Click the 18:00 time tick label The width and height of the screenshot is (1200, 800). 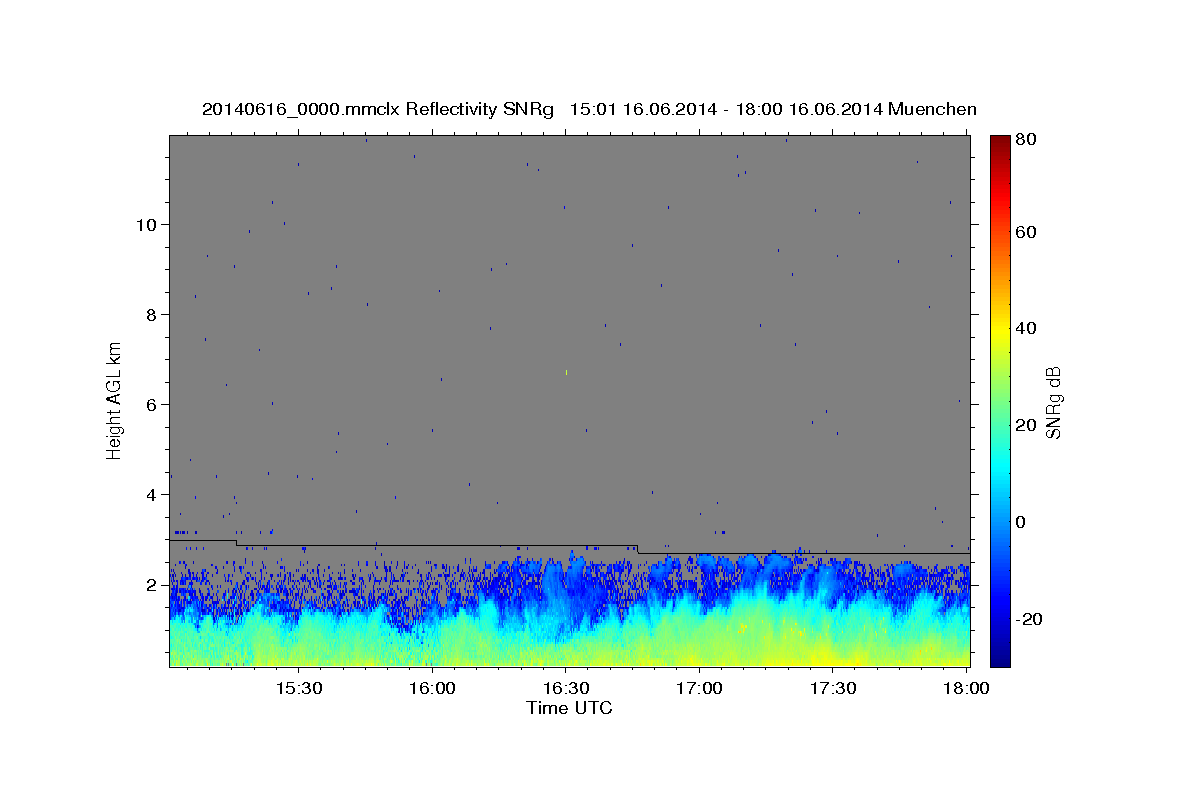966,689
